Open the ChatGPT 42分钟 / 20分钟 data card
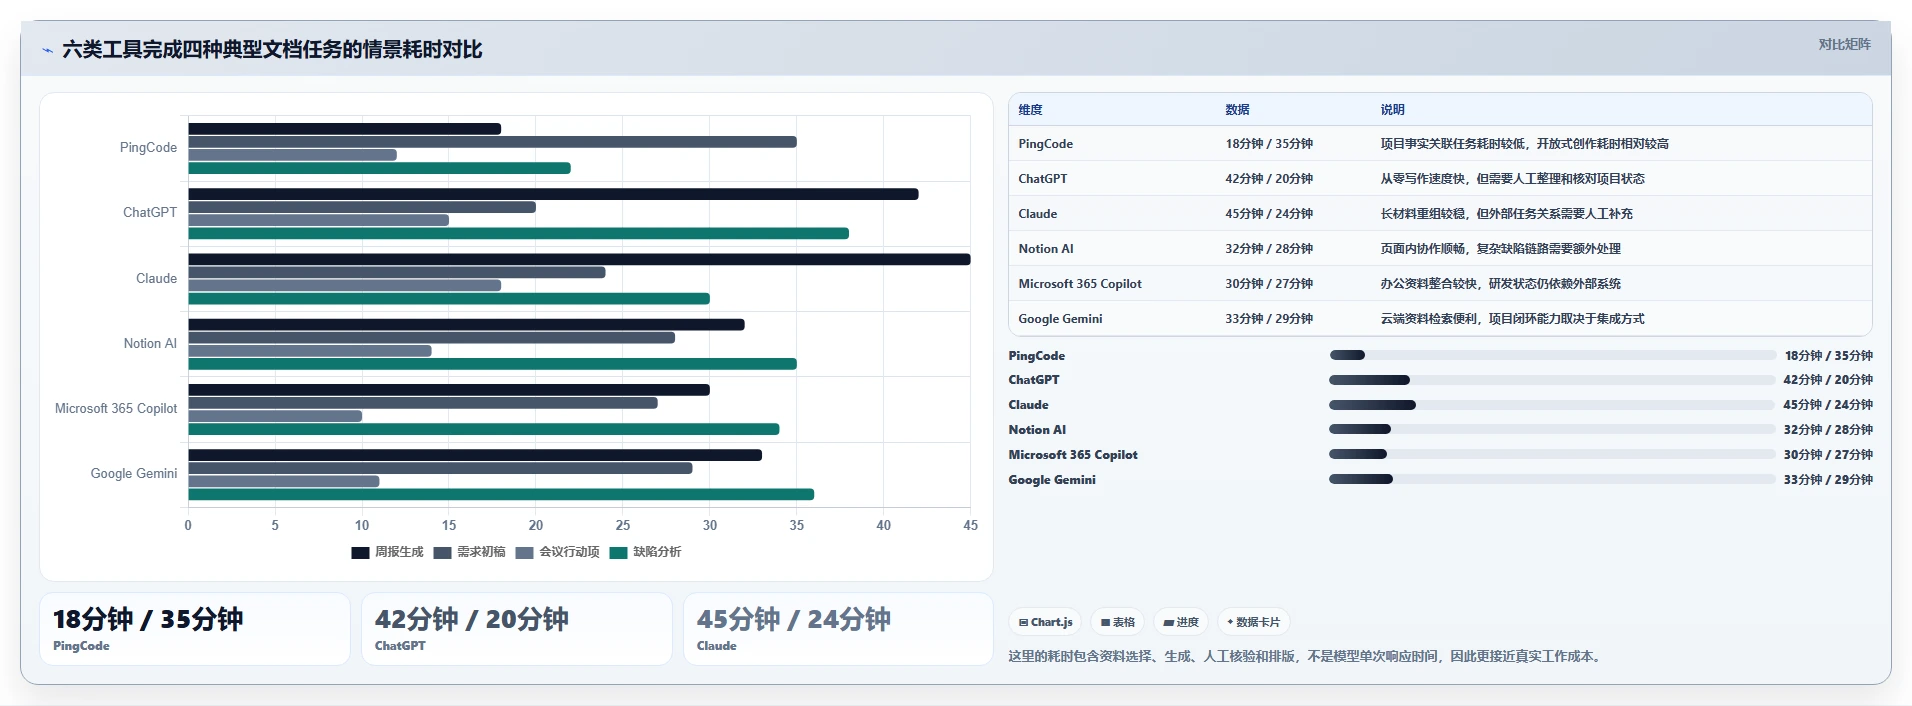The height and width of the screenshot is (706, 1912). [517, 629]
